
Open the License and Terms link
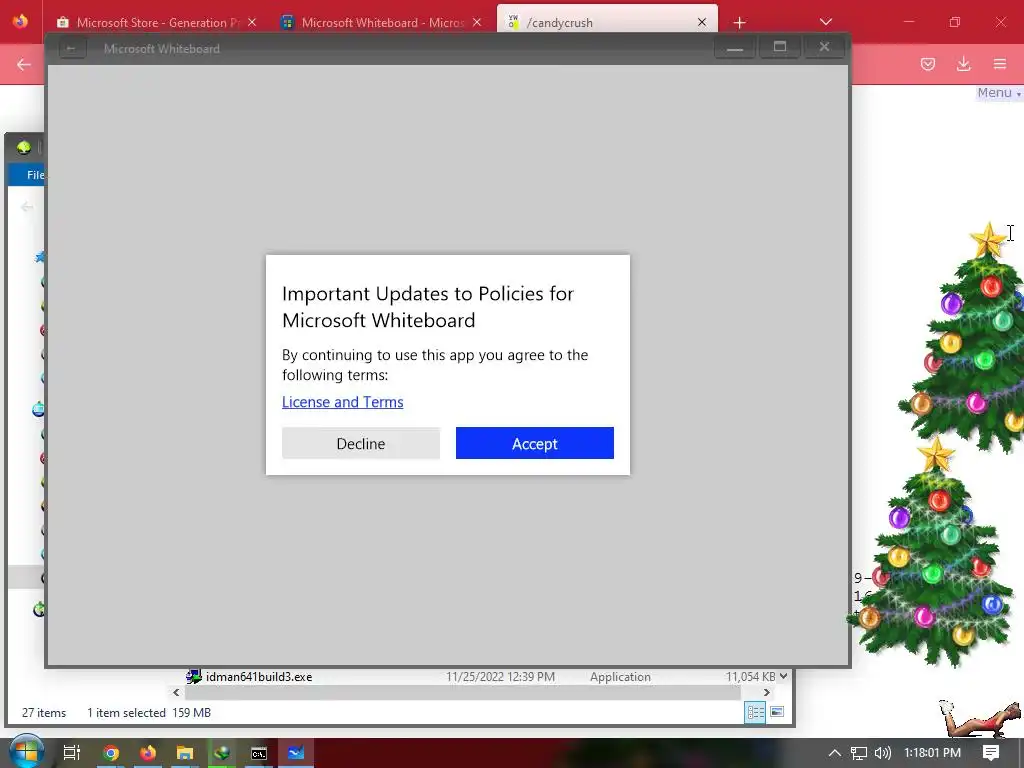[342, 402]
